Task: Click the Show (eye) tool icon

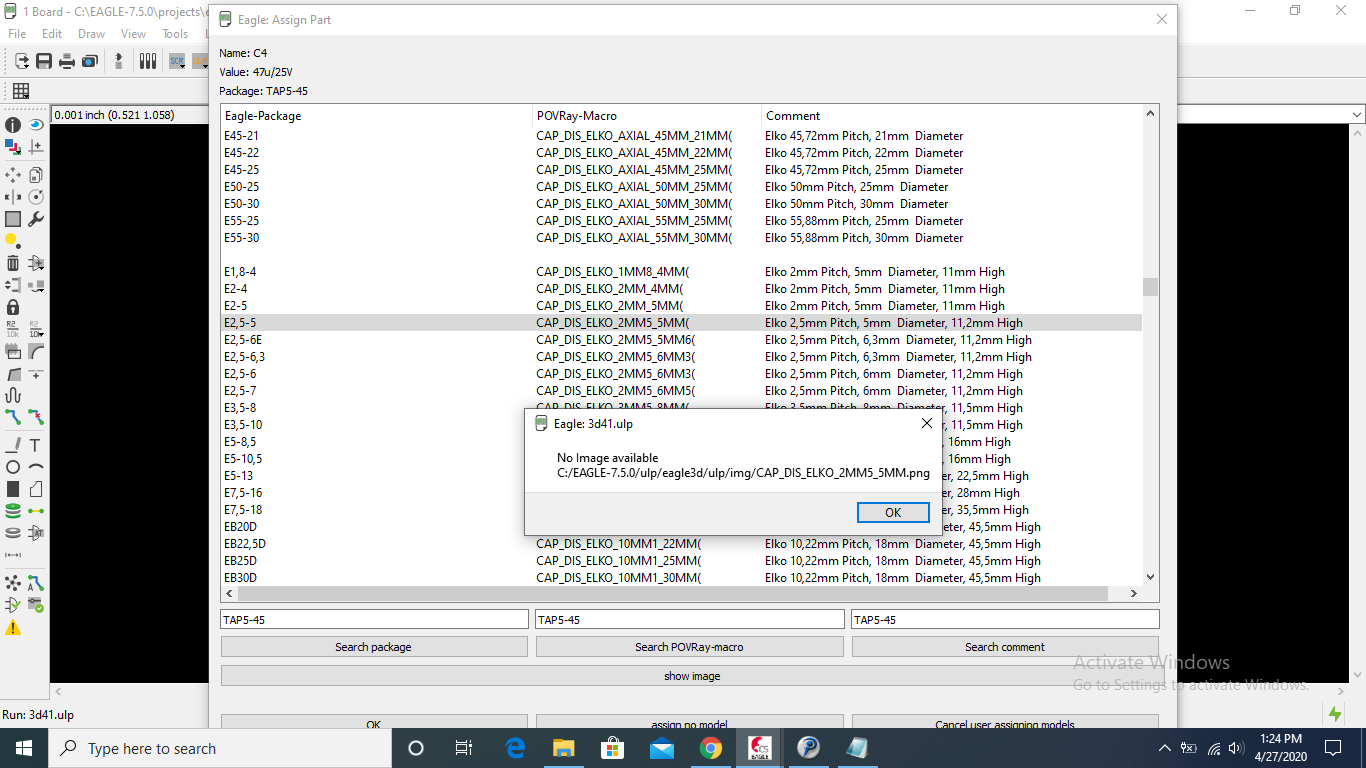Action: pyautogui.click(x=36, y=125)
